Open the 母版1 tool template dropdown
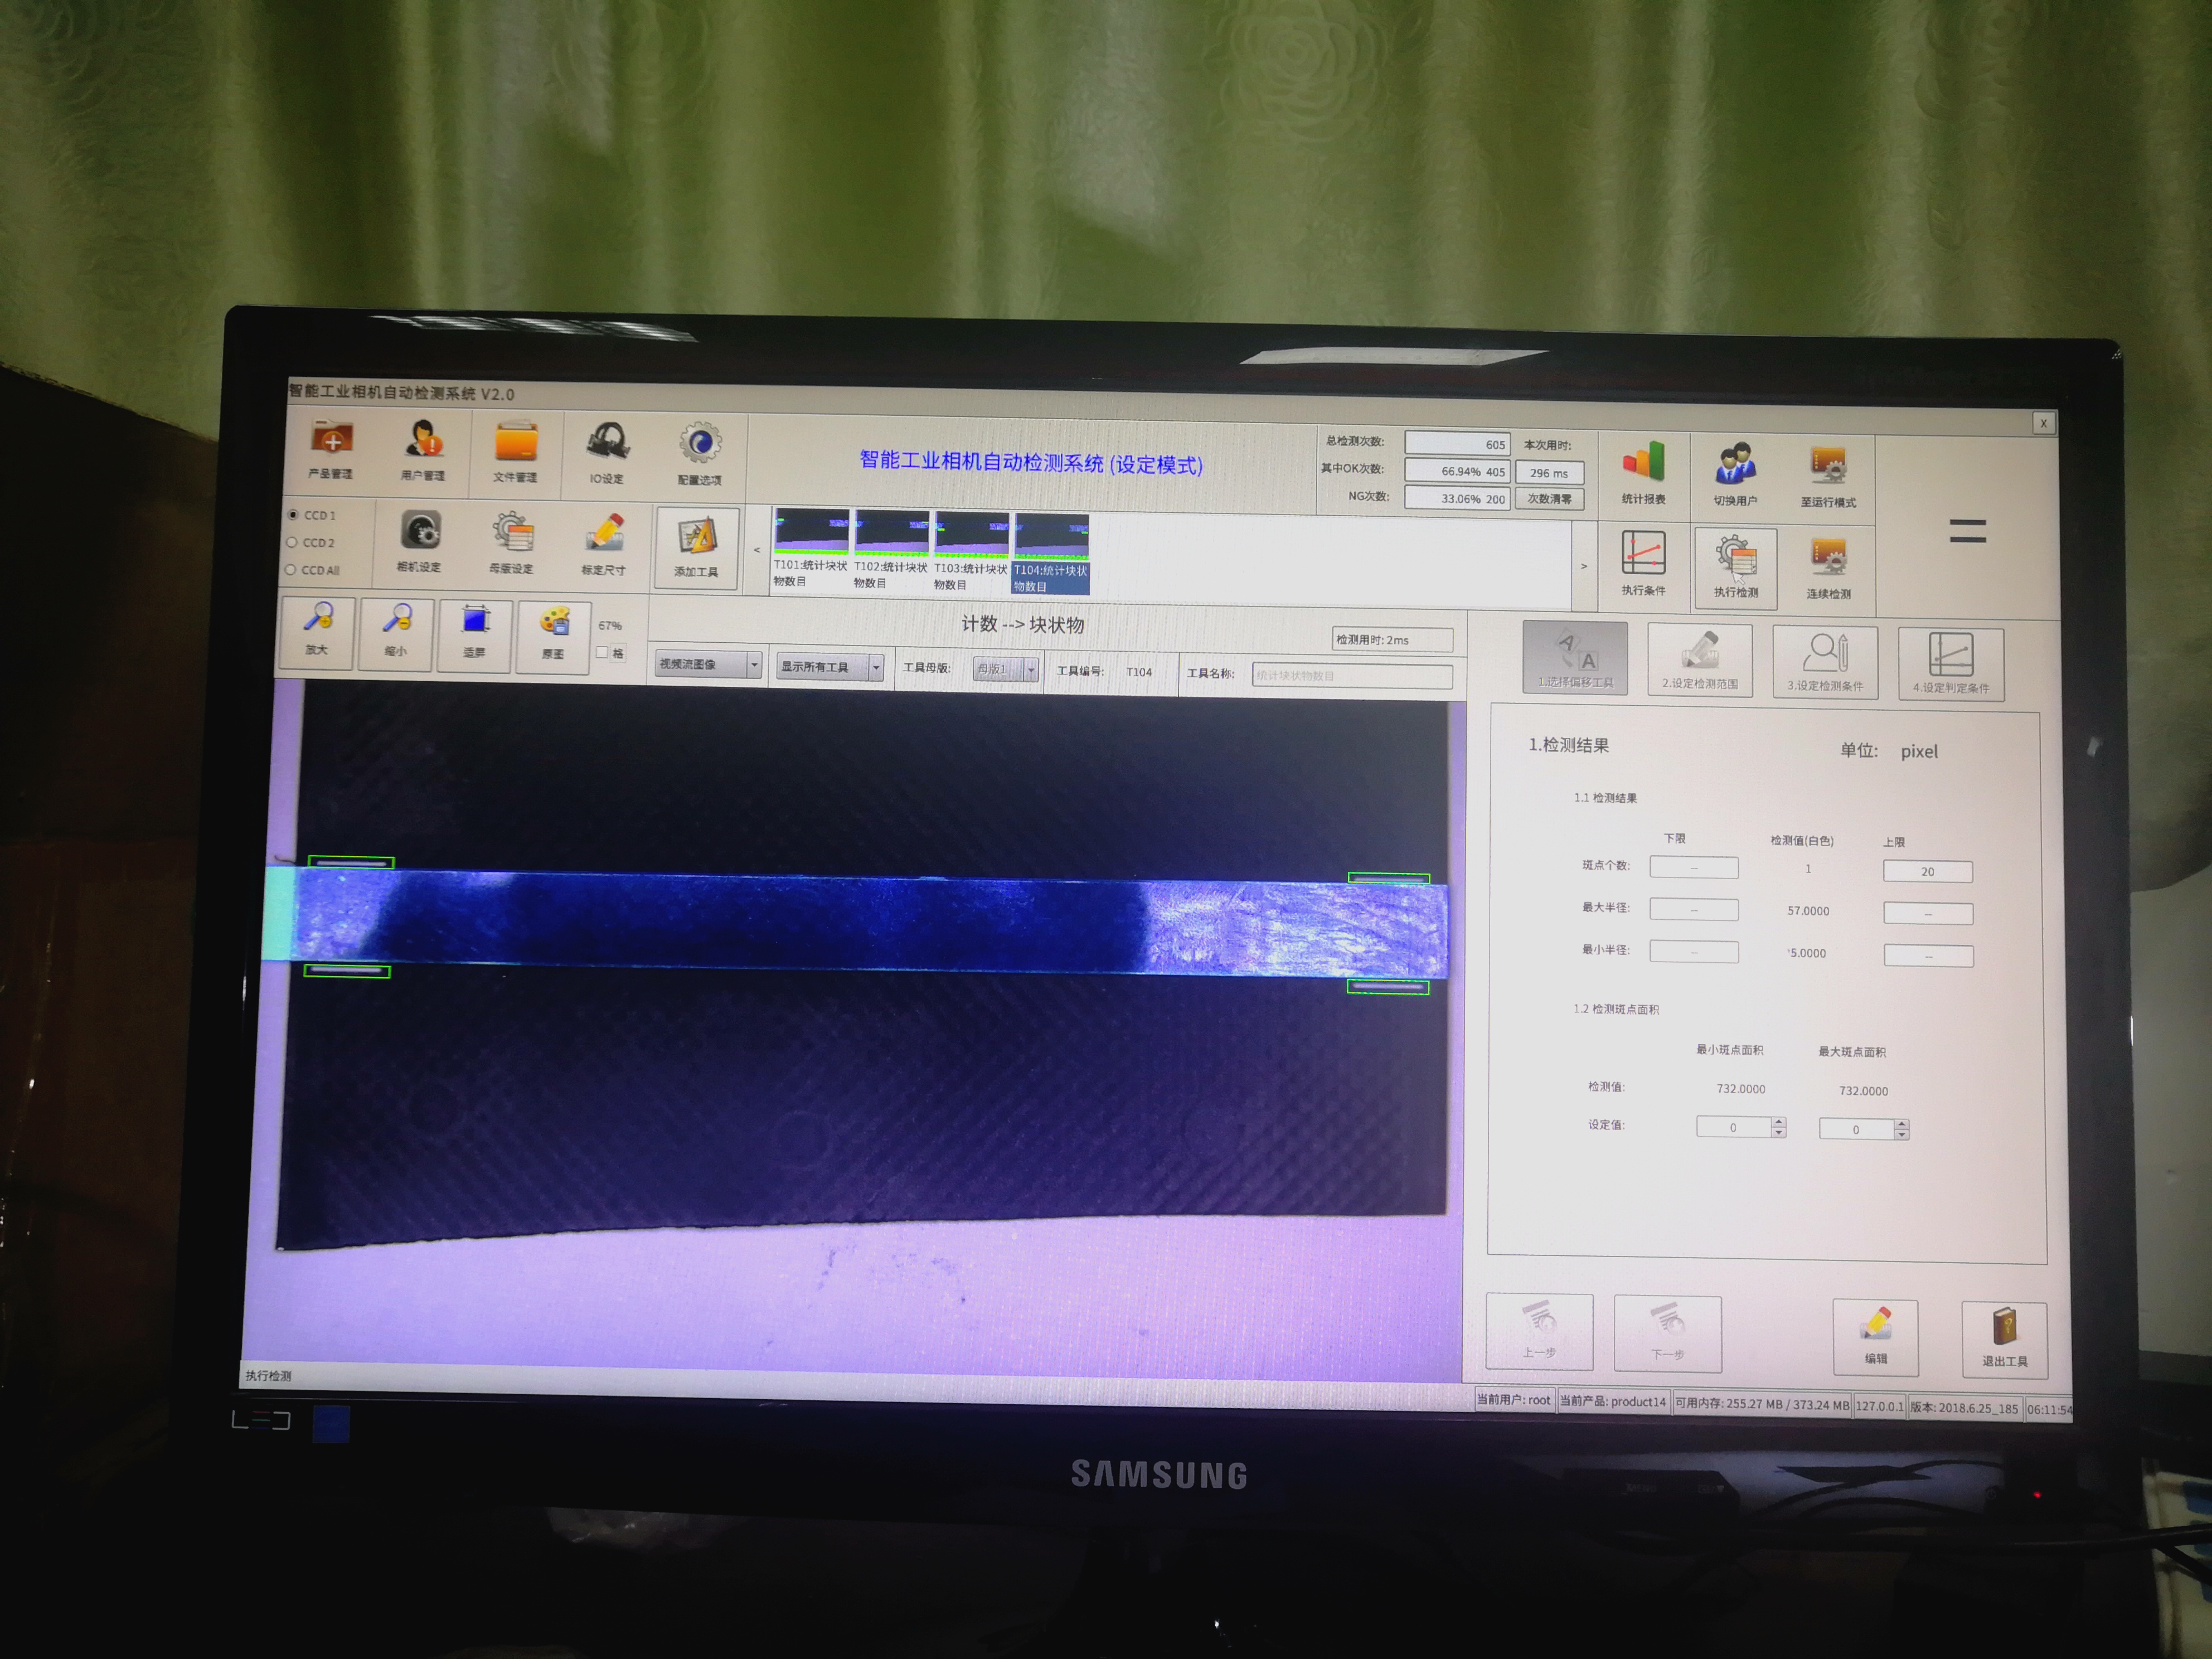The image size is (2212, 1659). click(x=1005, y=669)
